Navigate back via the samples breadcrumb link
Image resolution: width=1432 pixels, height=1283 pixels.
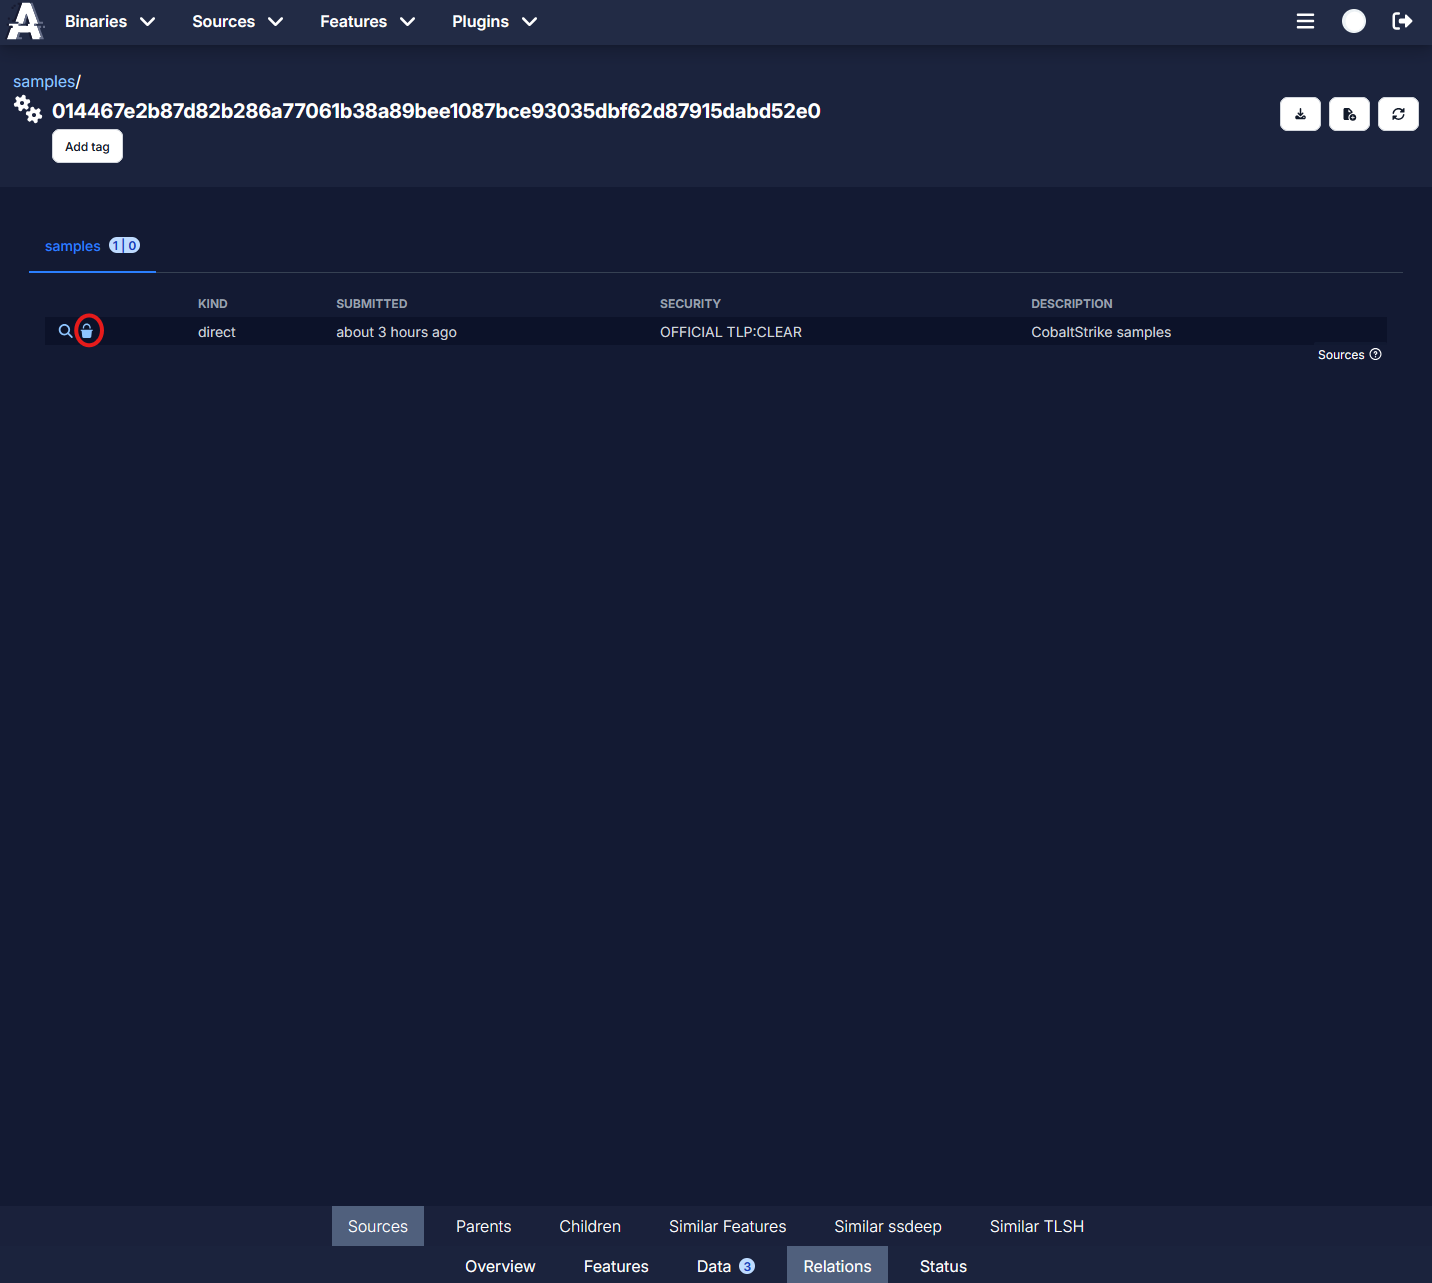click(x=44, y=81)
